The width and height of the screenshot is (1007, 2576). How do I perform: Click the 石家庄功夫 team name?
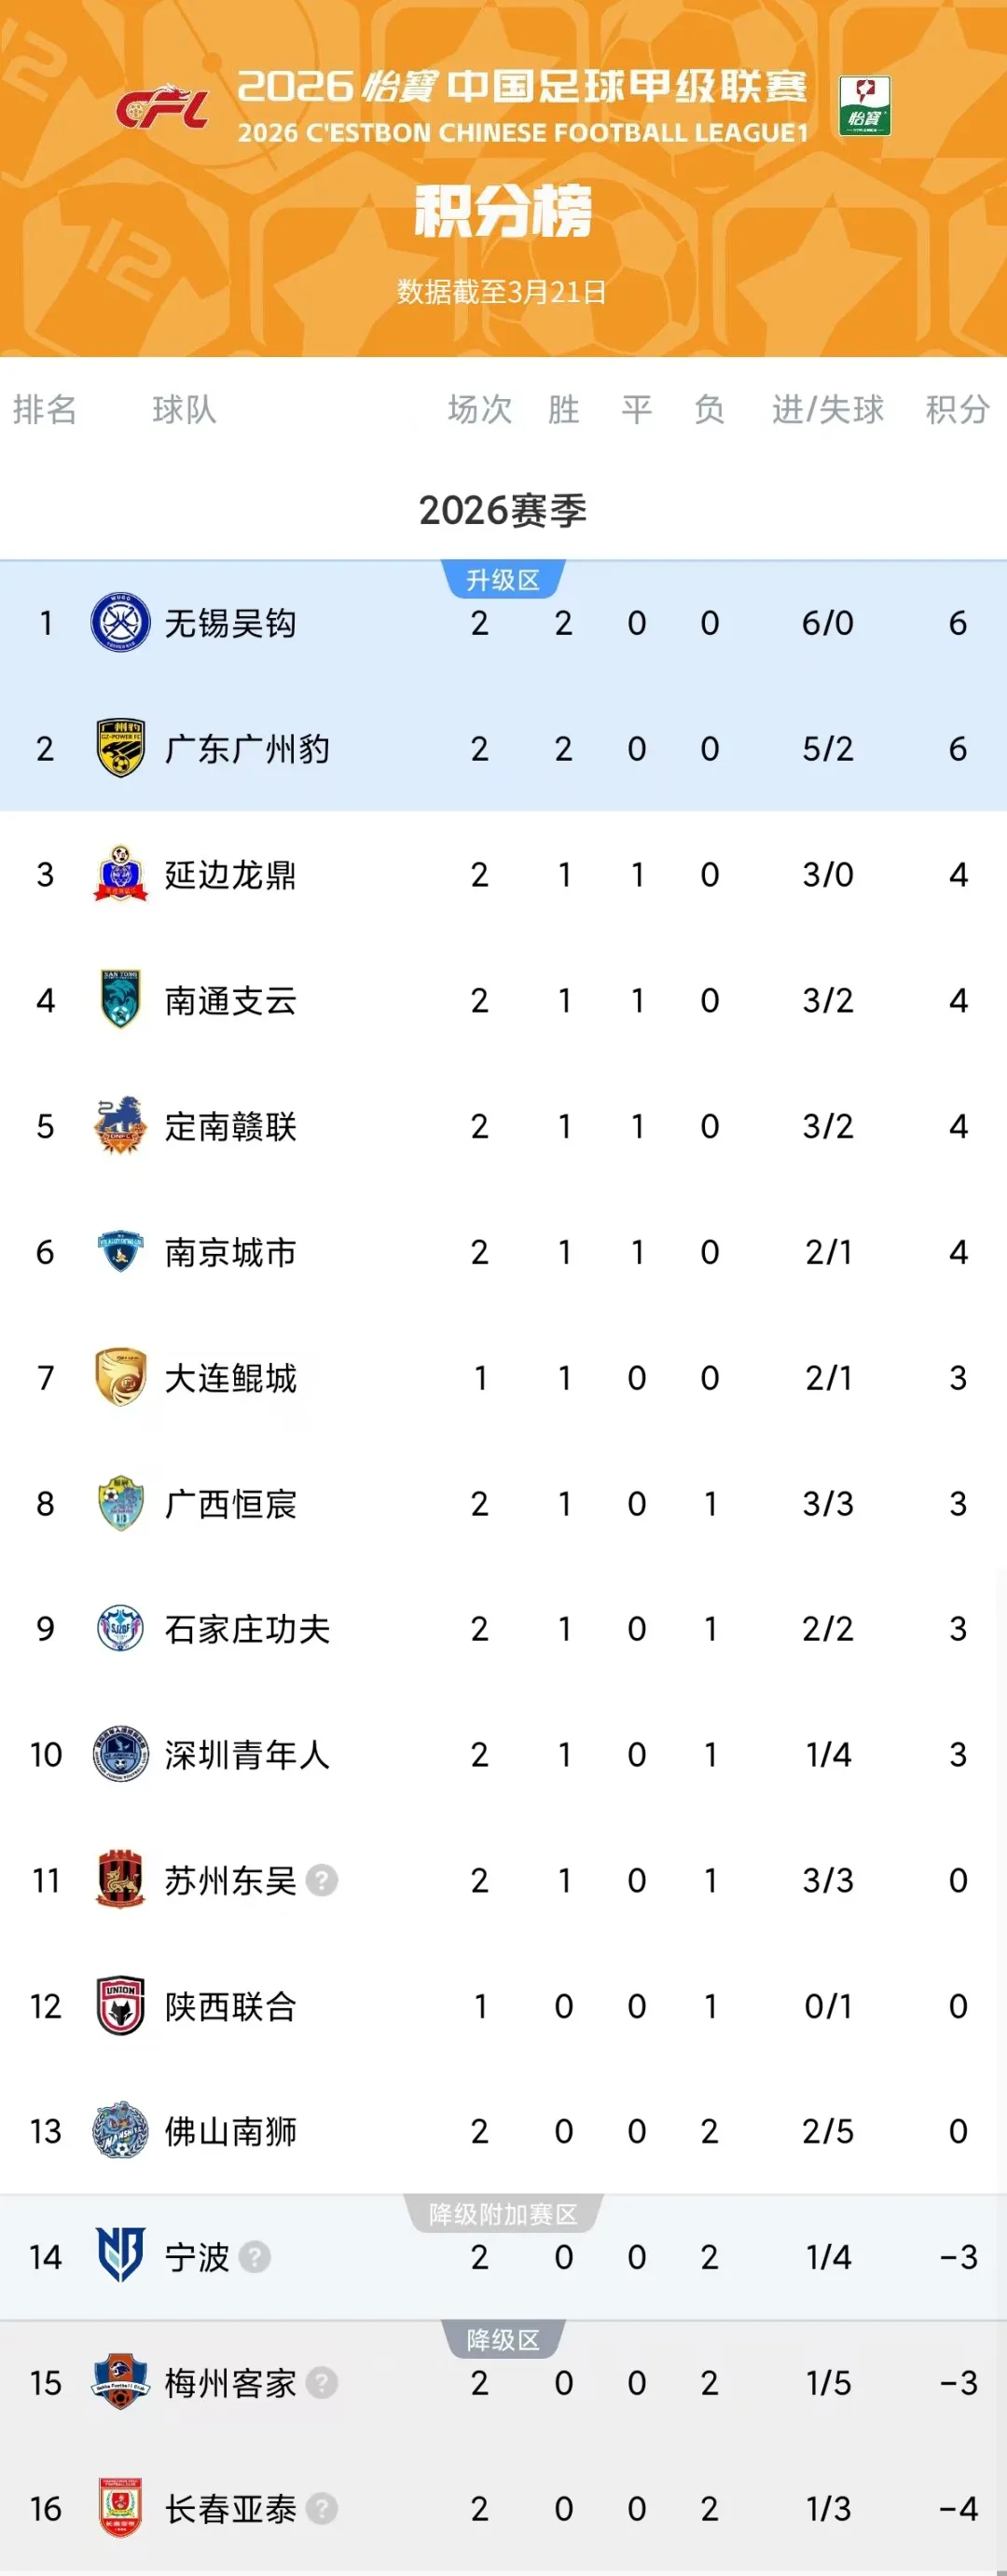pyautogui.click(x=247, y=1629)
